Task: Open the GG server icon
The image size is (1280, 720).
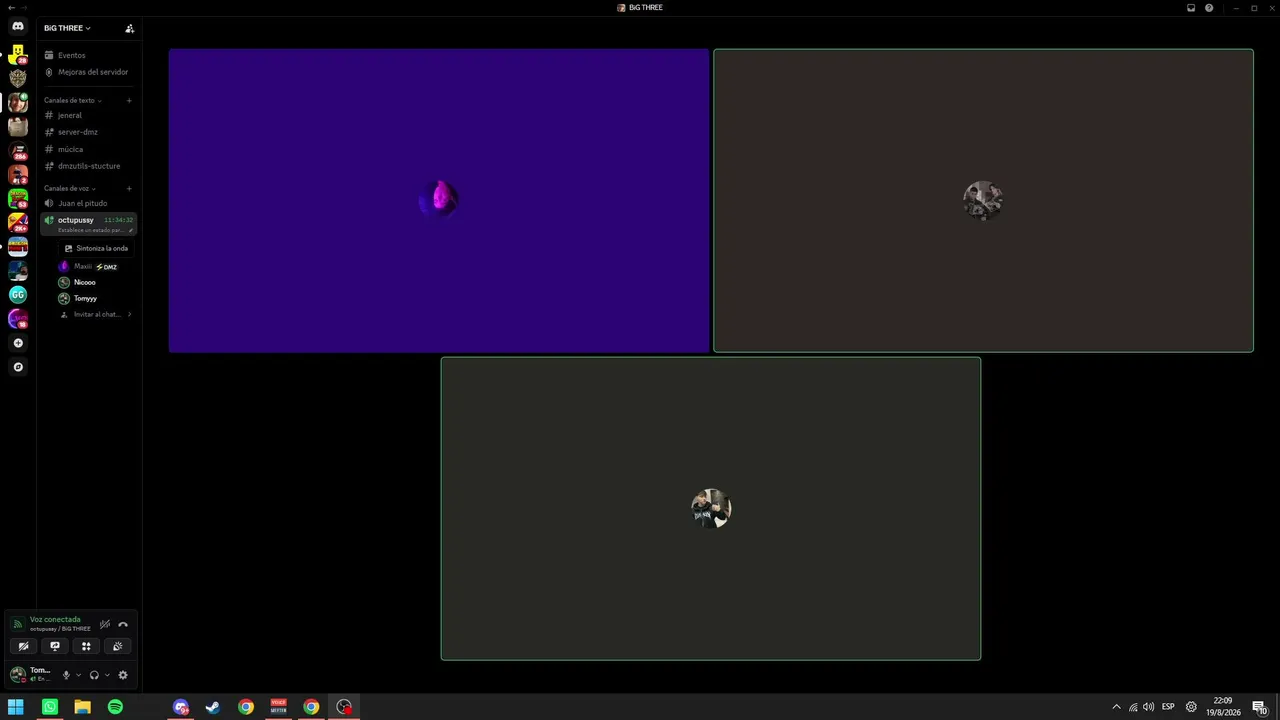Action: 18,295
